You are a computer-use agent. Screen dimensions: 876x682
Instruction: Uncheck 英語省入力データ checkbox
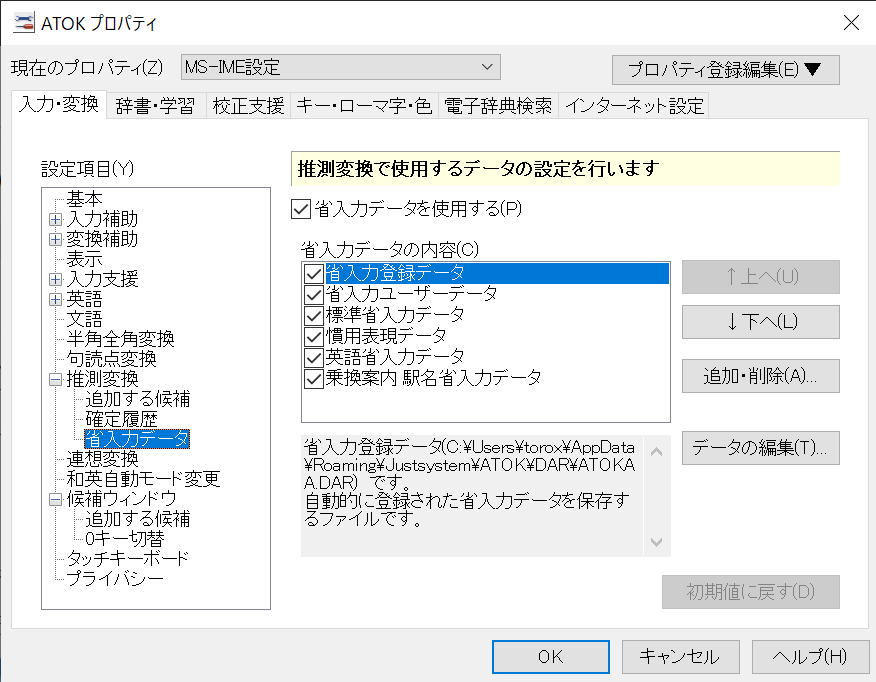click(x=313, y=357)
